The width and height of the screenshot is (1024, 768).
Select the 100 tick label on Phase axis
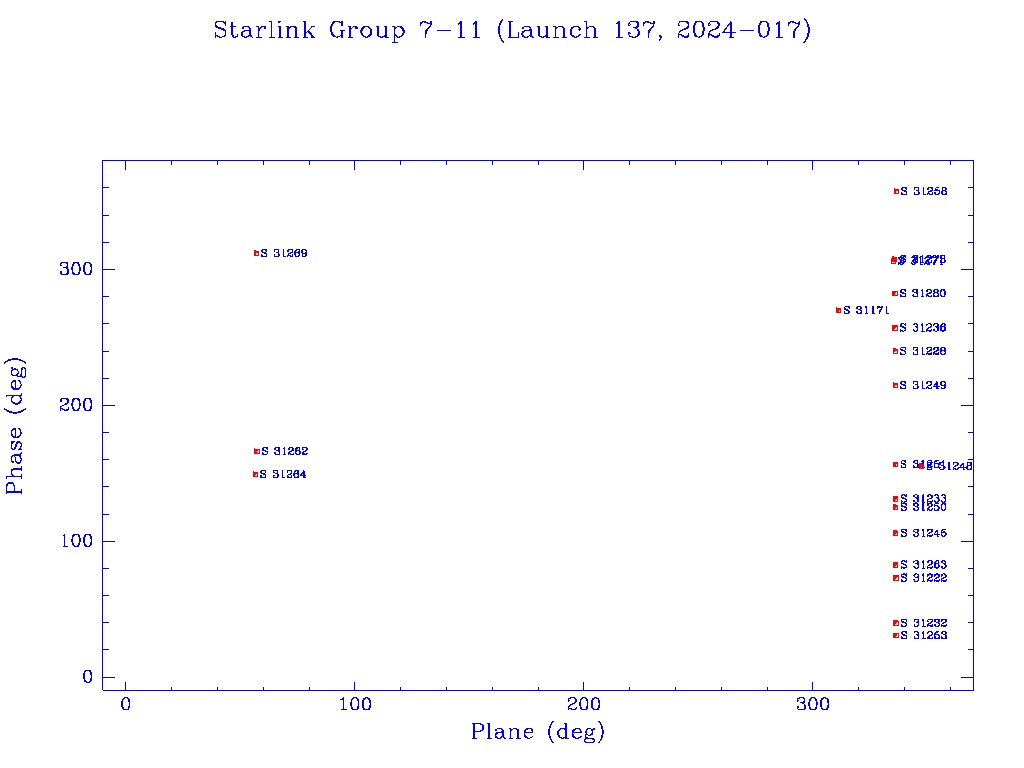pos(76,541)
